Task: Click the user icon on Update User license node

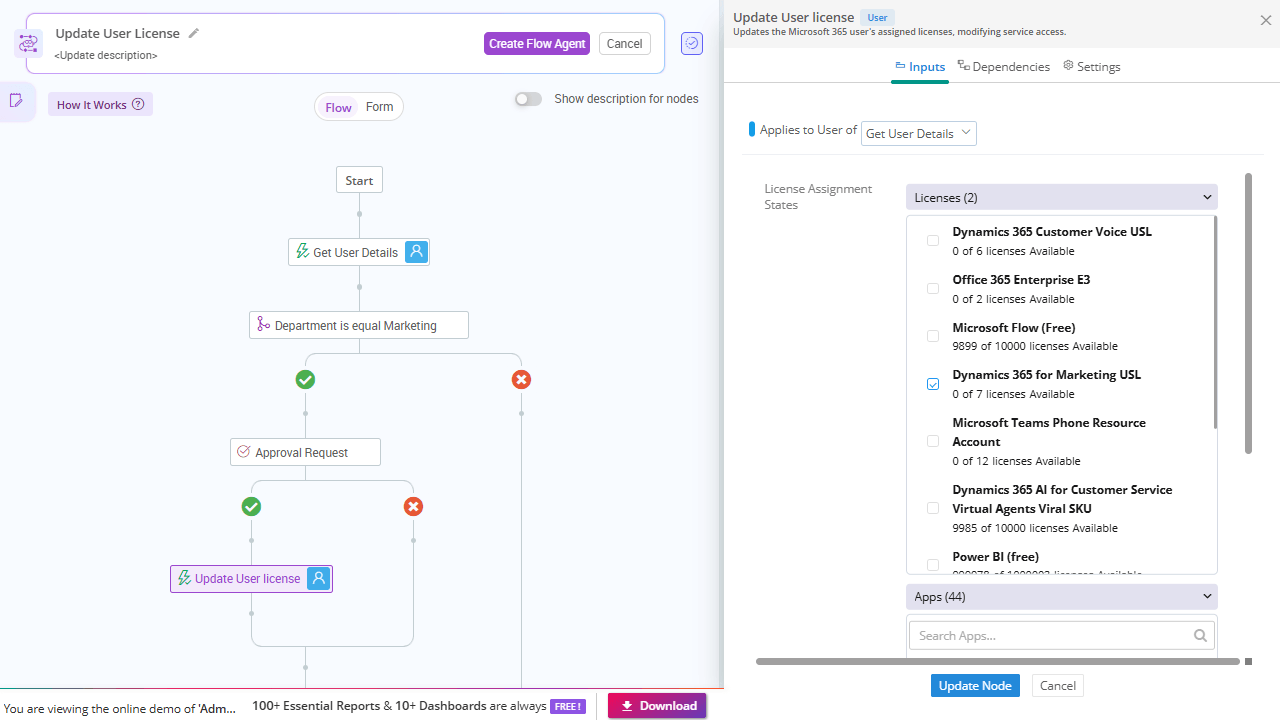Action: coord(319,578)
